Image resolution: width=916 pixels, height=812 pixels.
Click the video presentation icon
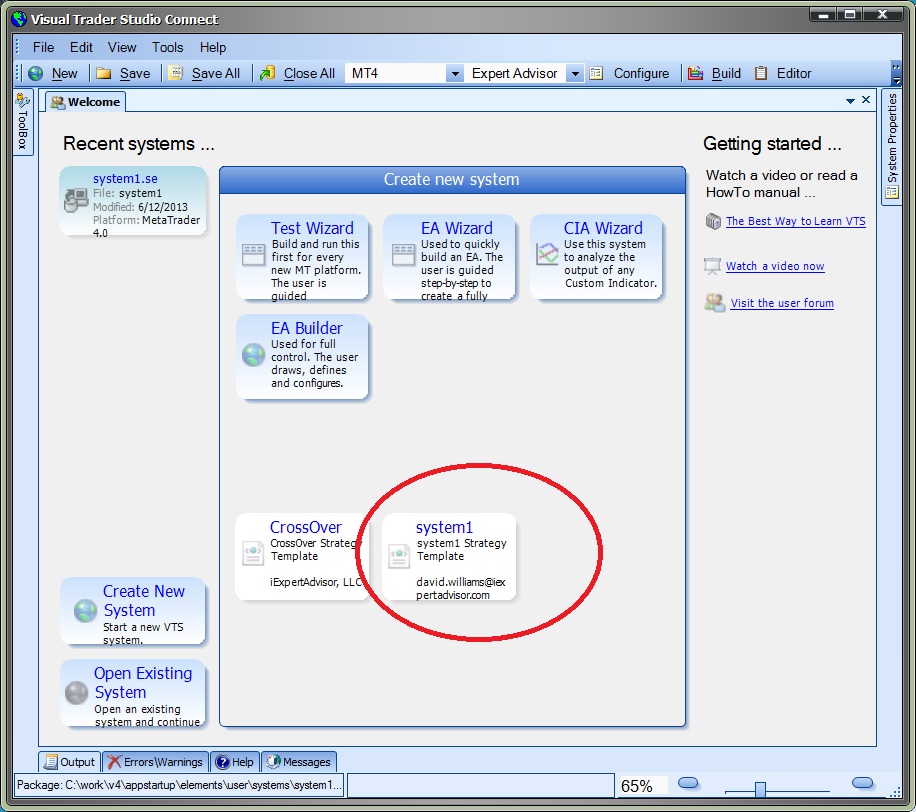712,266
